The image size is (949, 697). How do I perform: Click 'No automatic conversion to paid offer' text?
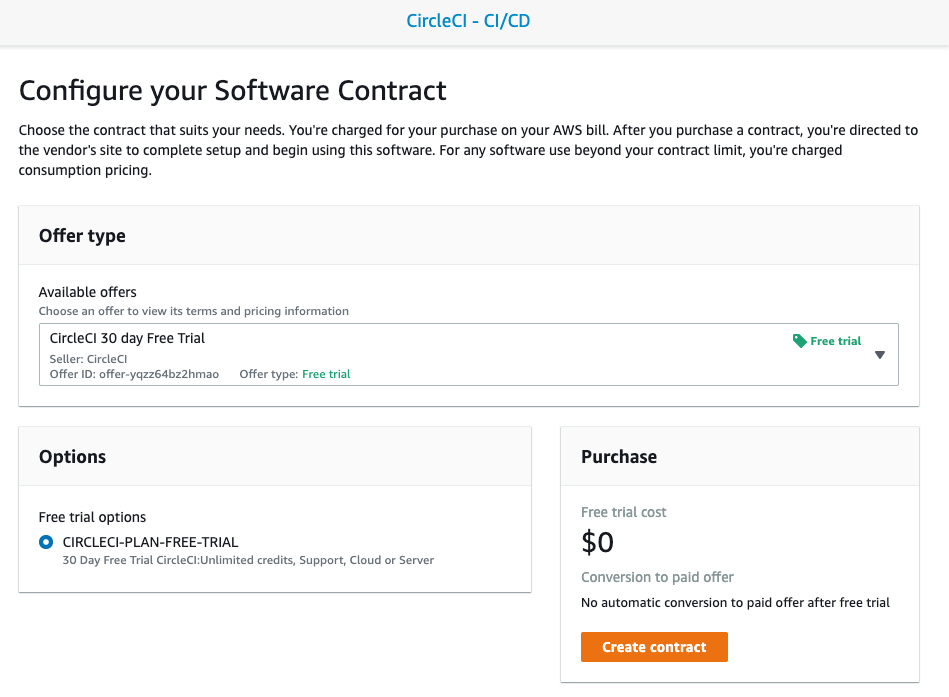735,603
